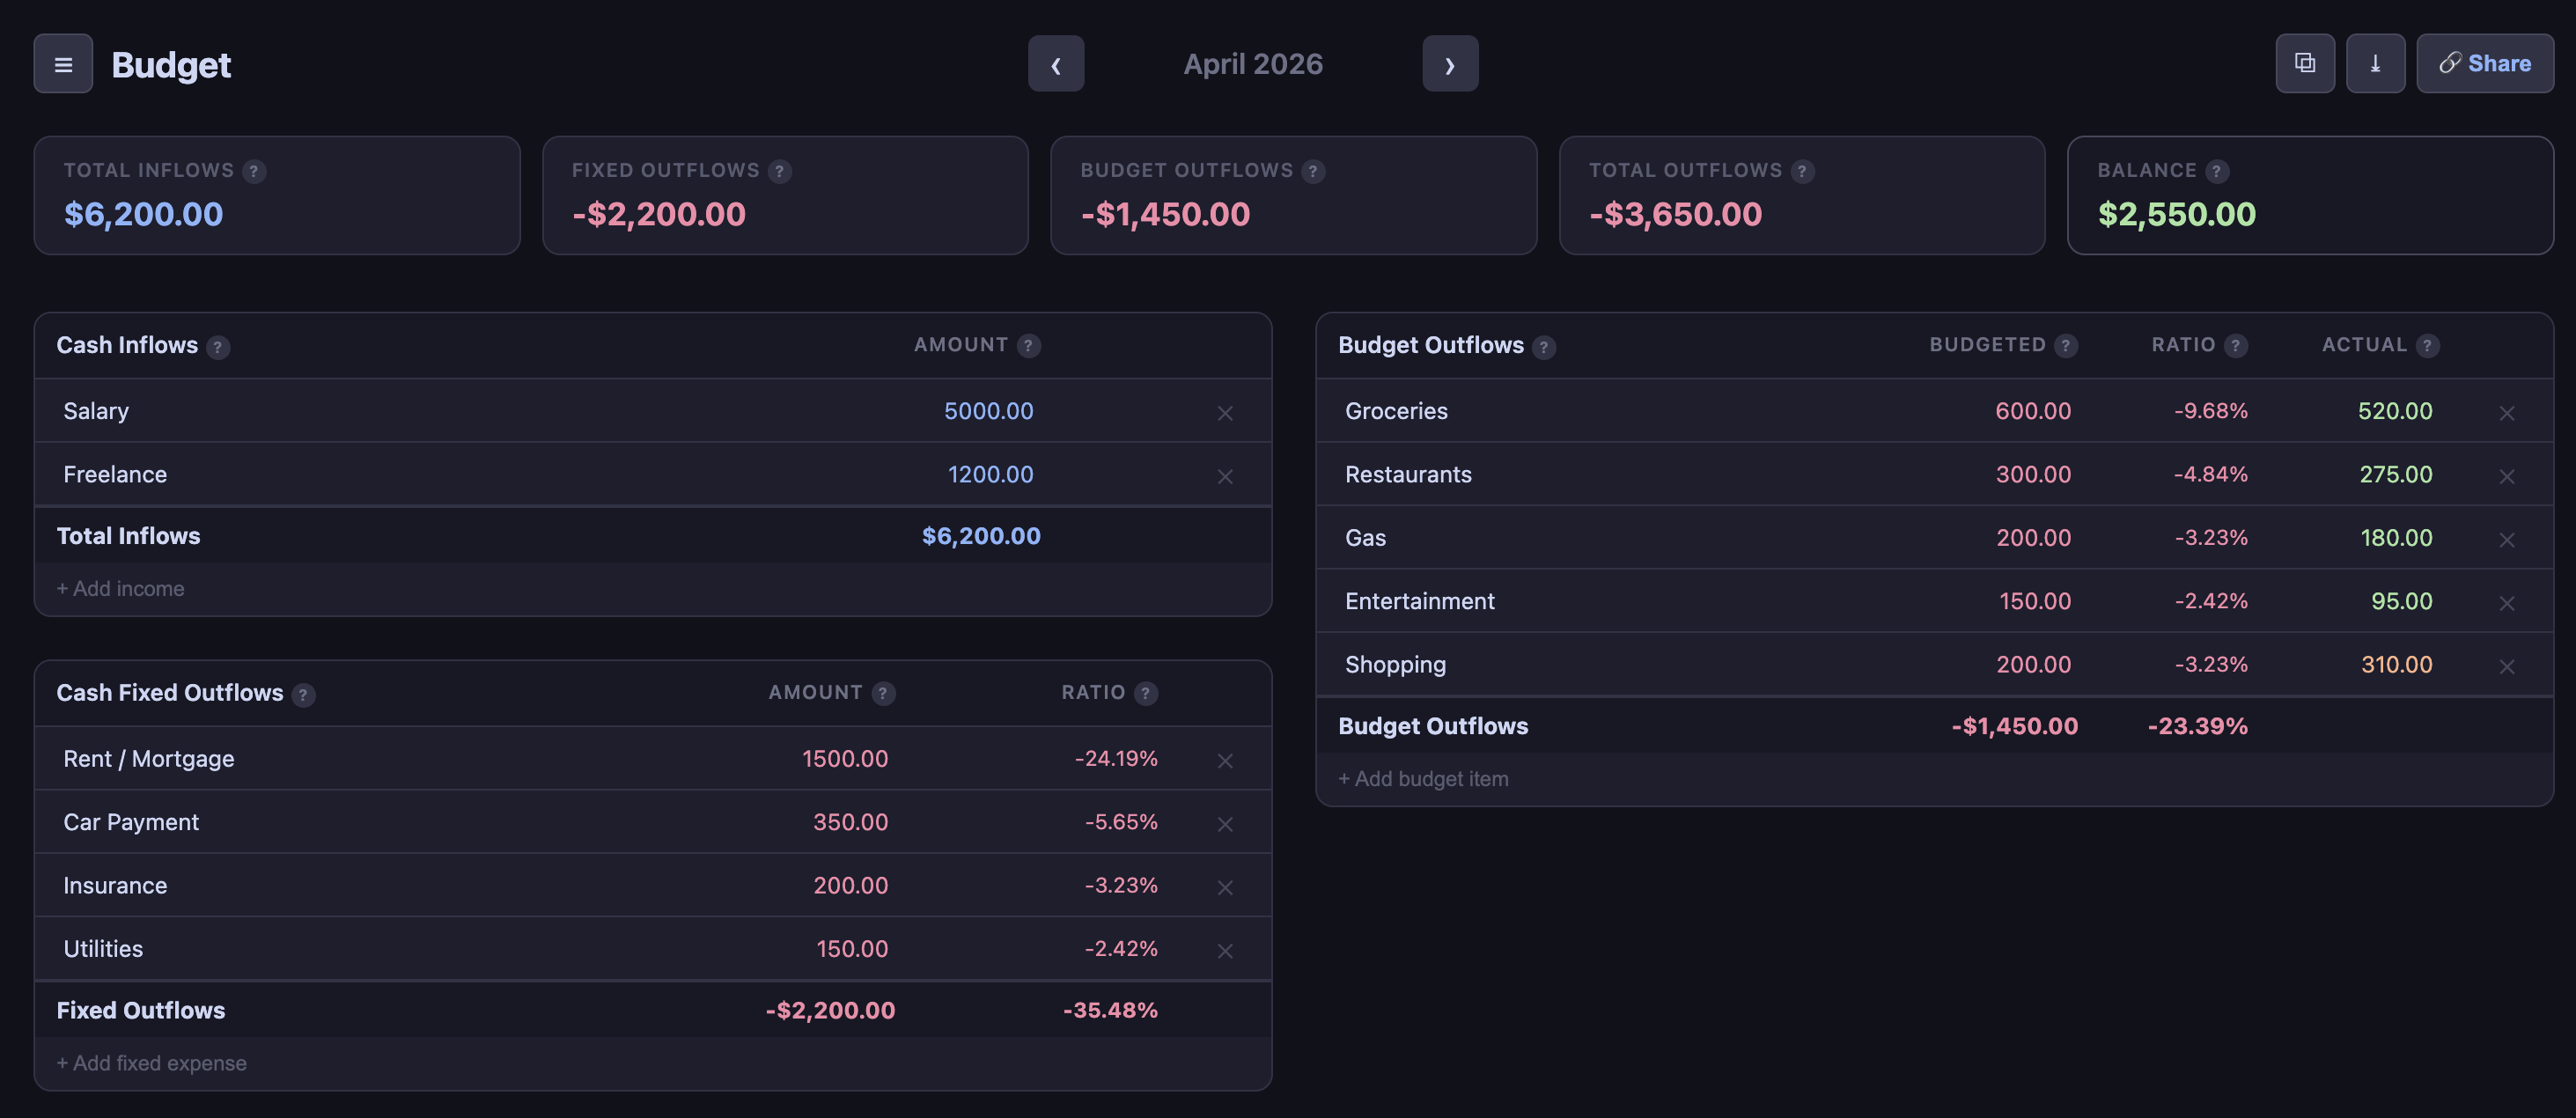Click the download icon to export the budget

(2376, 63)
